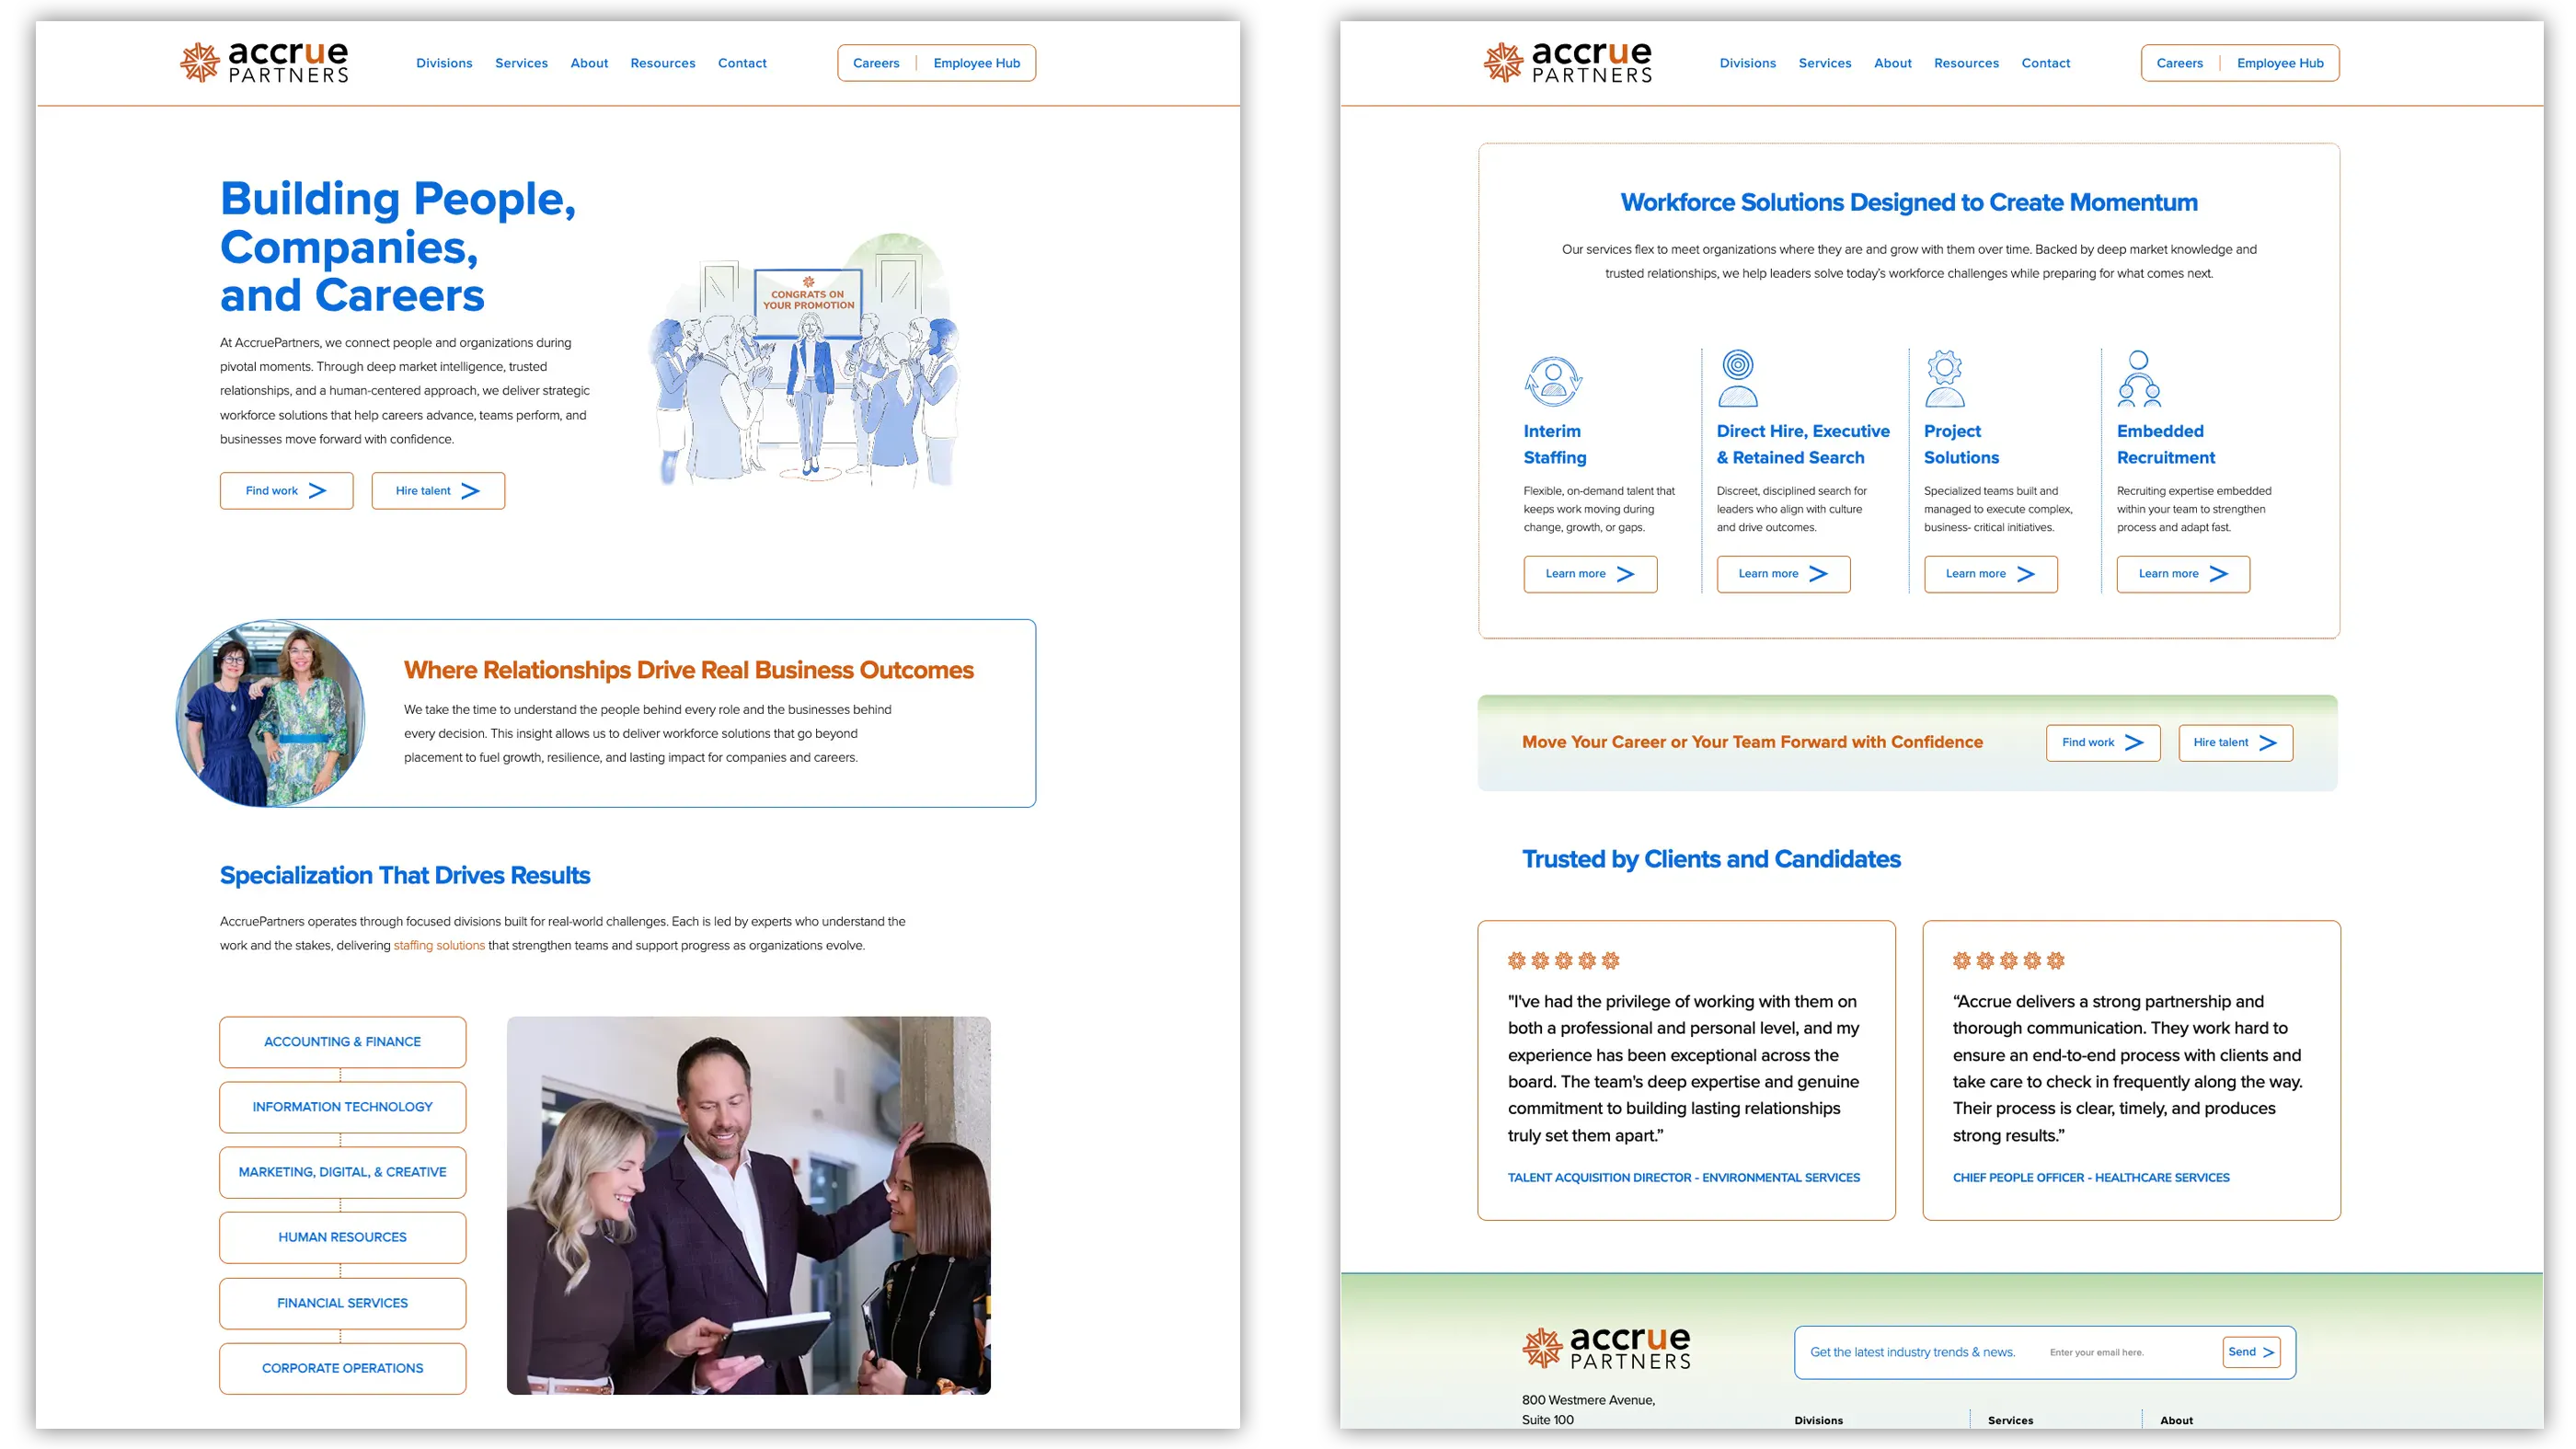Open the Careers page from the header

point(876,62)
